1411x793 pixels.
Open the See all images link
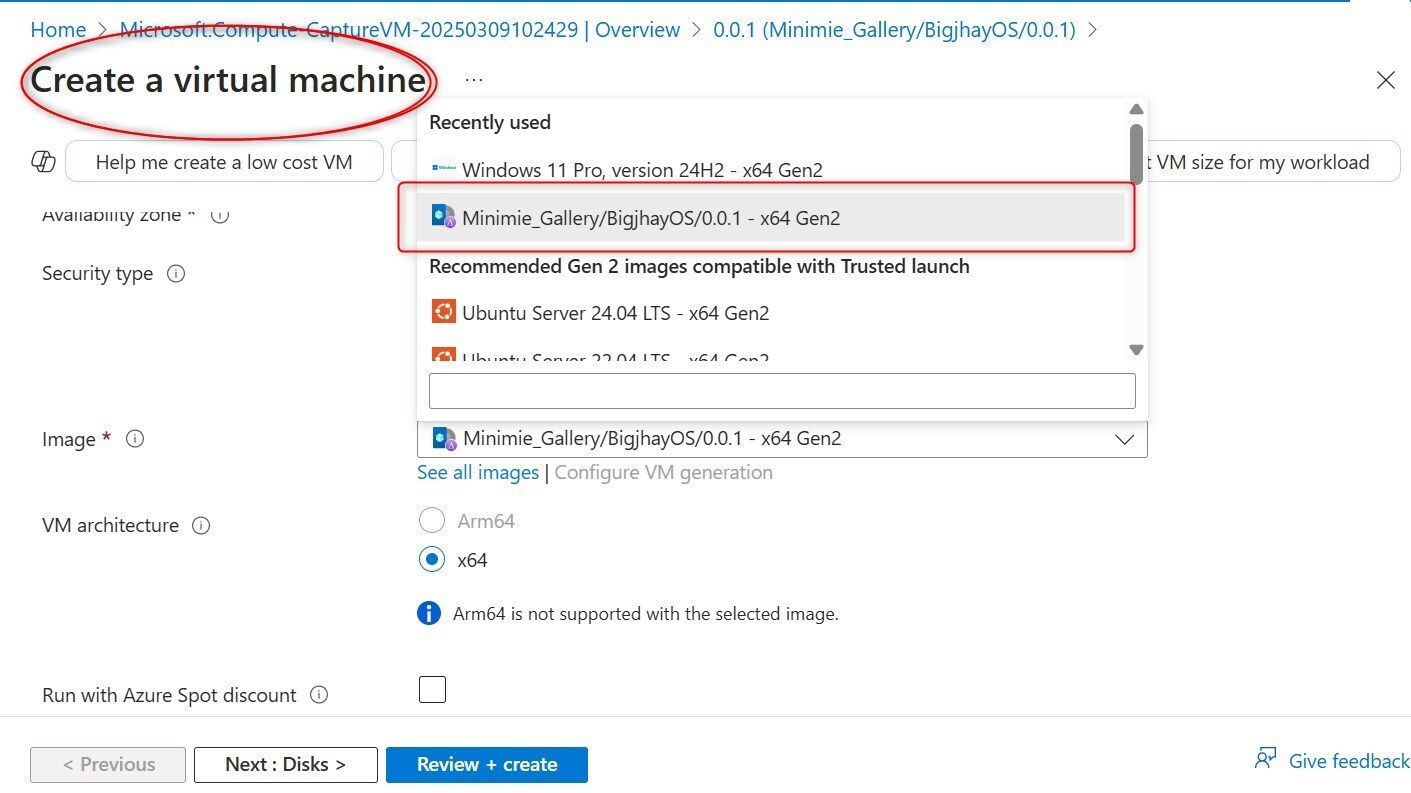point(478,472)
